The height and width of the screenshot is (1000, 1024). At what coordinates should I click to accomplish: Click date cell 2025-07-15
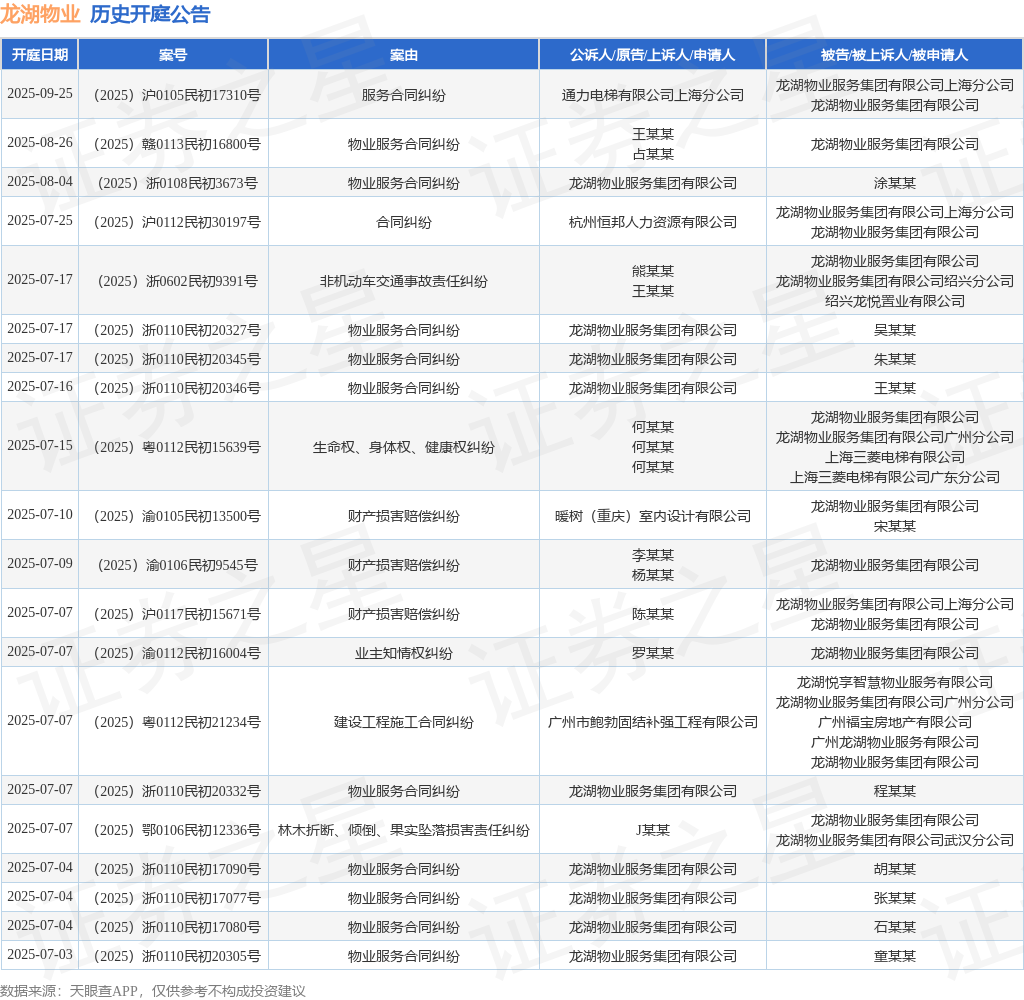click(40, 445)
